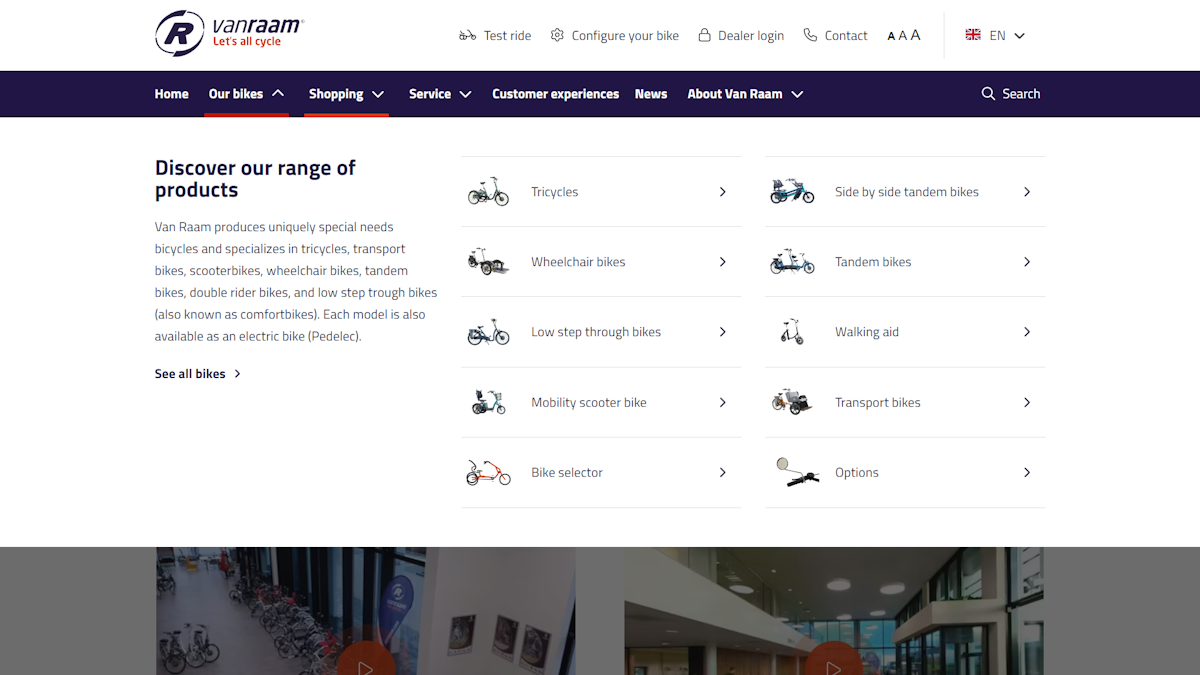Click the Contact phone icon
Screen dimensions: 1200x675
[810, 35]
